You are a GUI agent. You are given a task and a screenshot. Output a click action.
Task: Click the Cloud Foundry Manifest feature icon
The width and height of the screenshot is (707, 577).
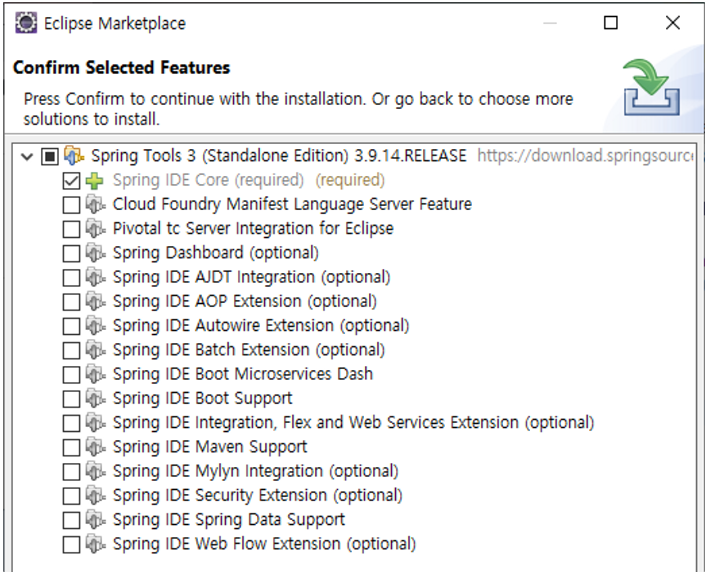pyautogui.click(x=95, y=204)
